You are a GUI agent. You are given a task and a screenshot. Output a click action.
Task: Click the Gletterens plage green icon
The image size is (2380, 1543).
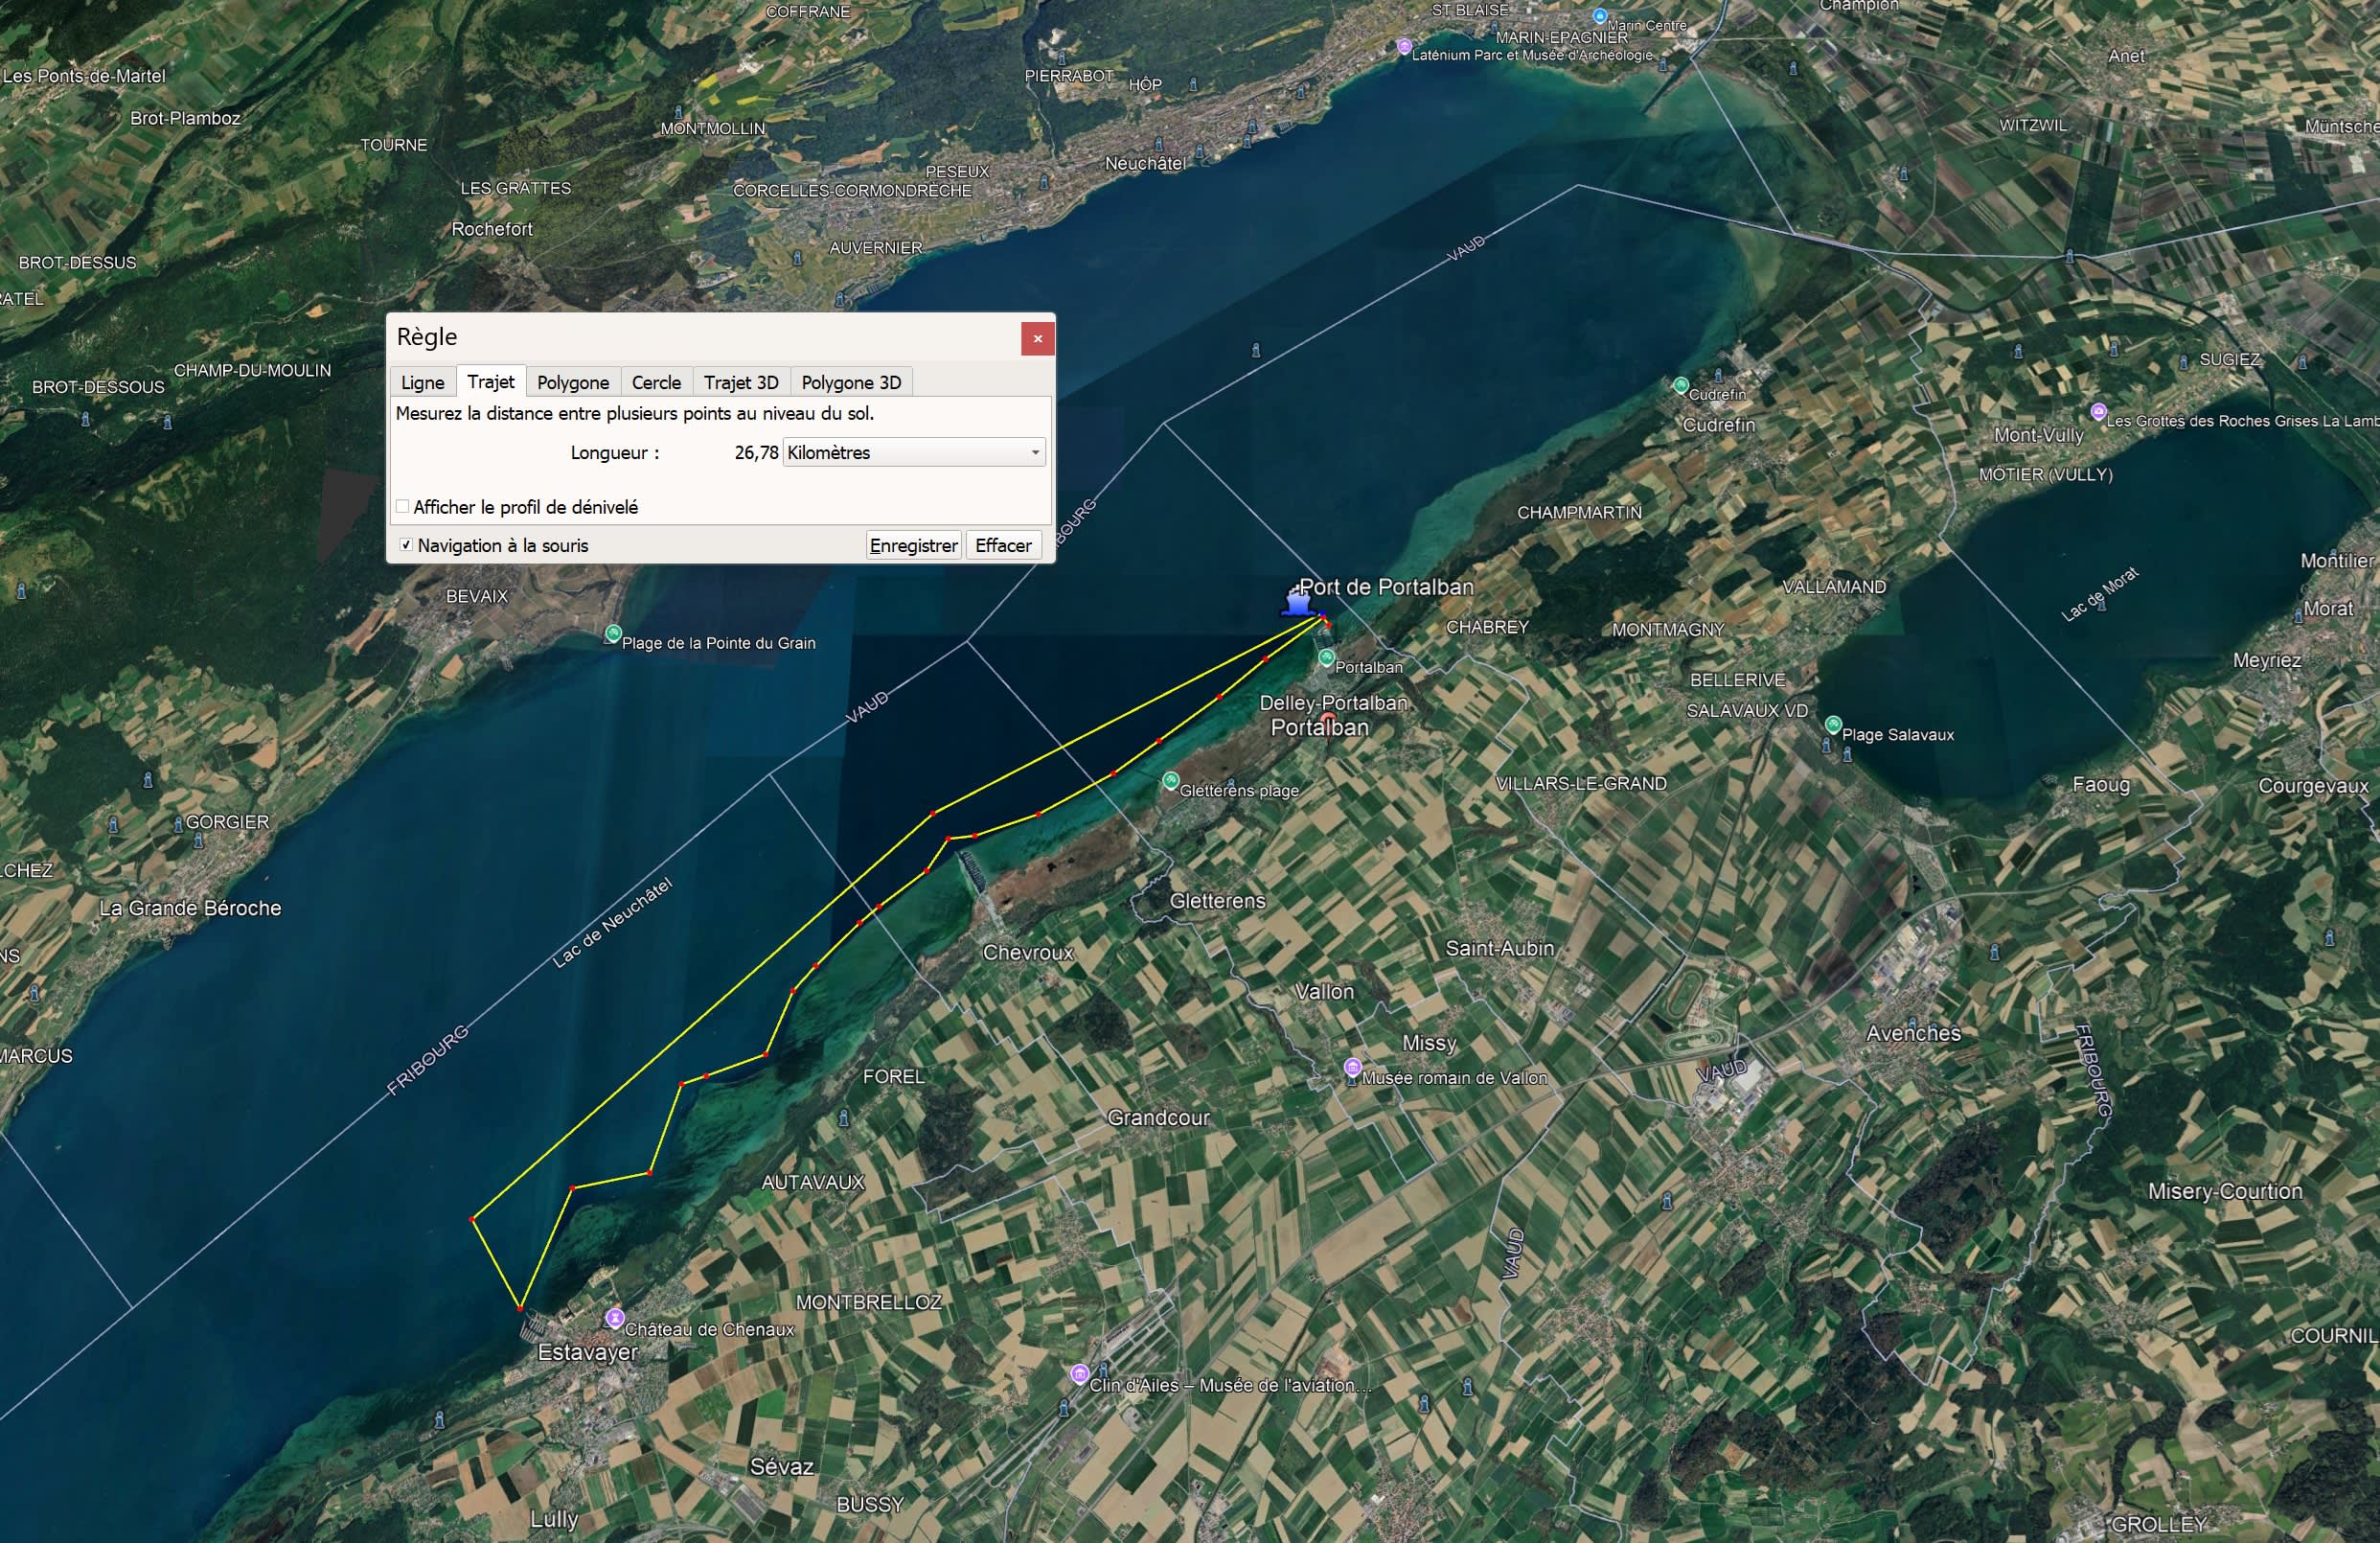(x=1170, y=781)
